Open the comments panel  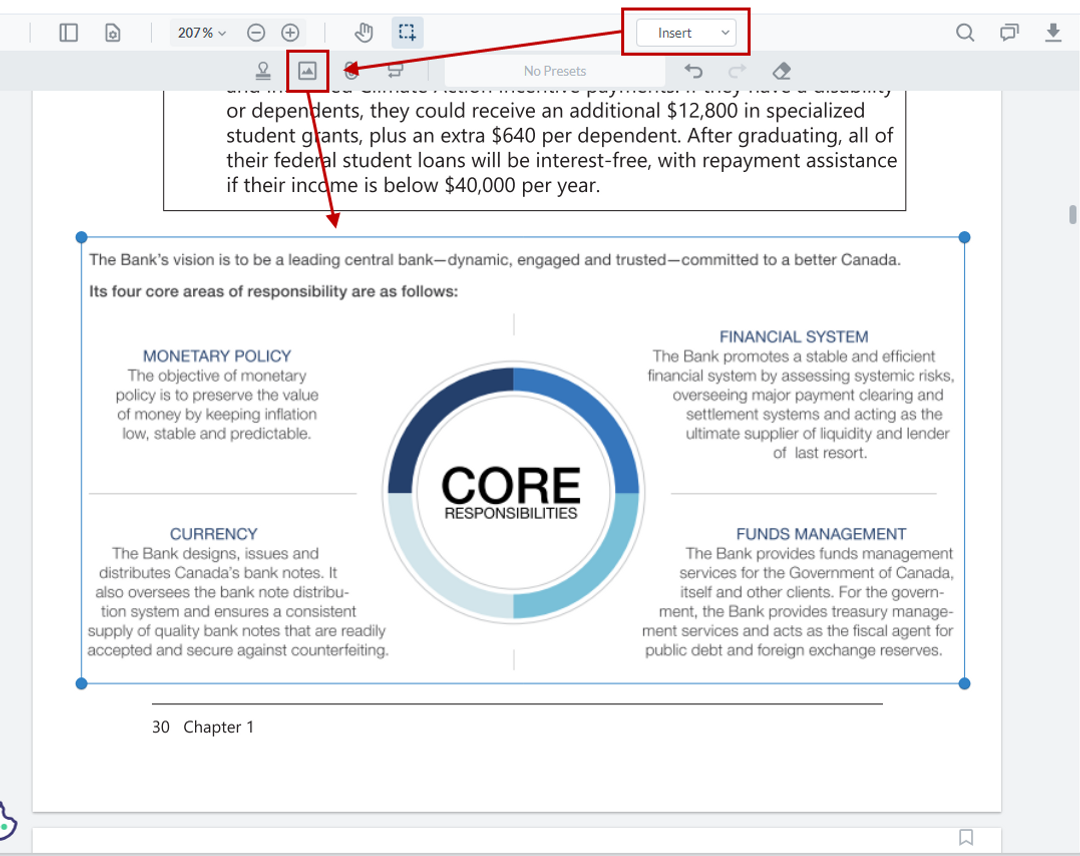1007,32
